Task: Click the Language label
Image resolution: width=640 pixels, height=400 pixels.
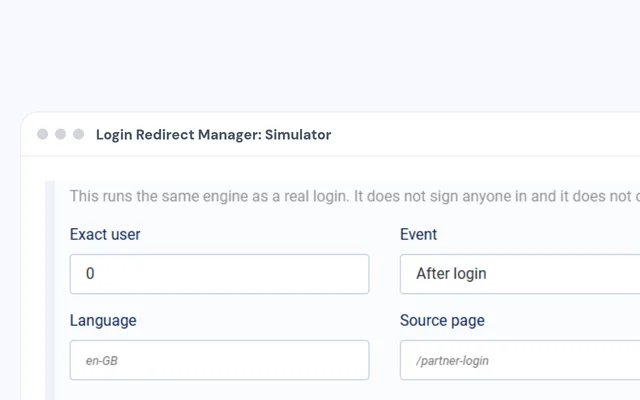Action: pos(103,320)
